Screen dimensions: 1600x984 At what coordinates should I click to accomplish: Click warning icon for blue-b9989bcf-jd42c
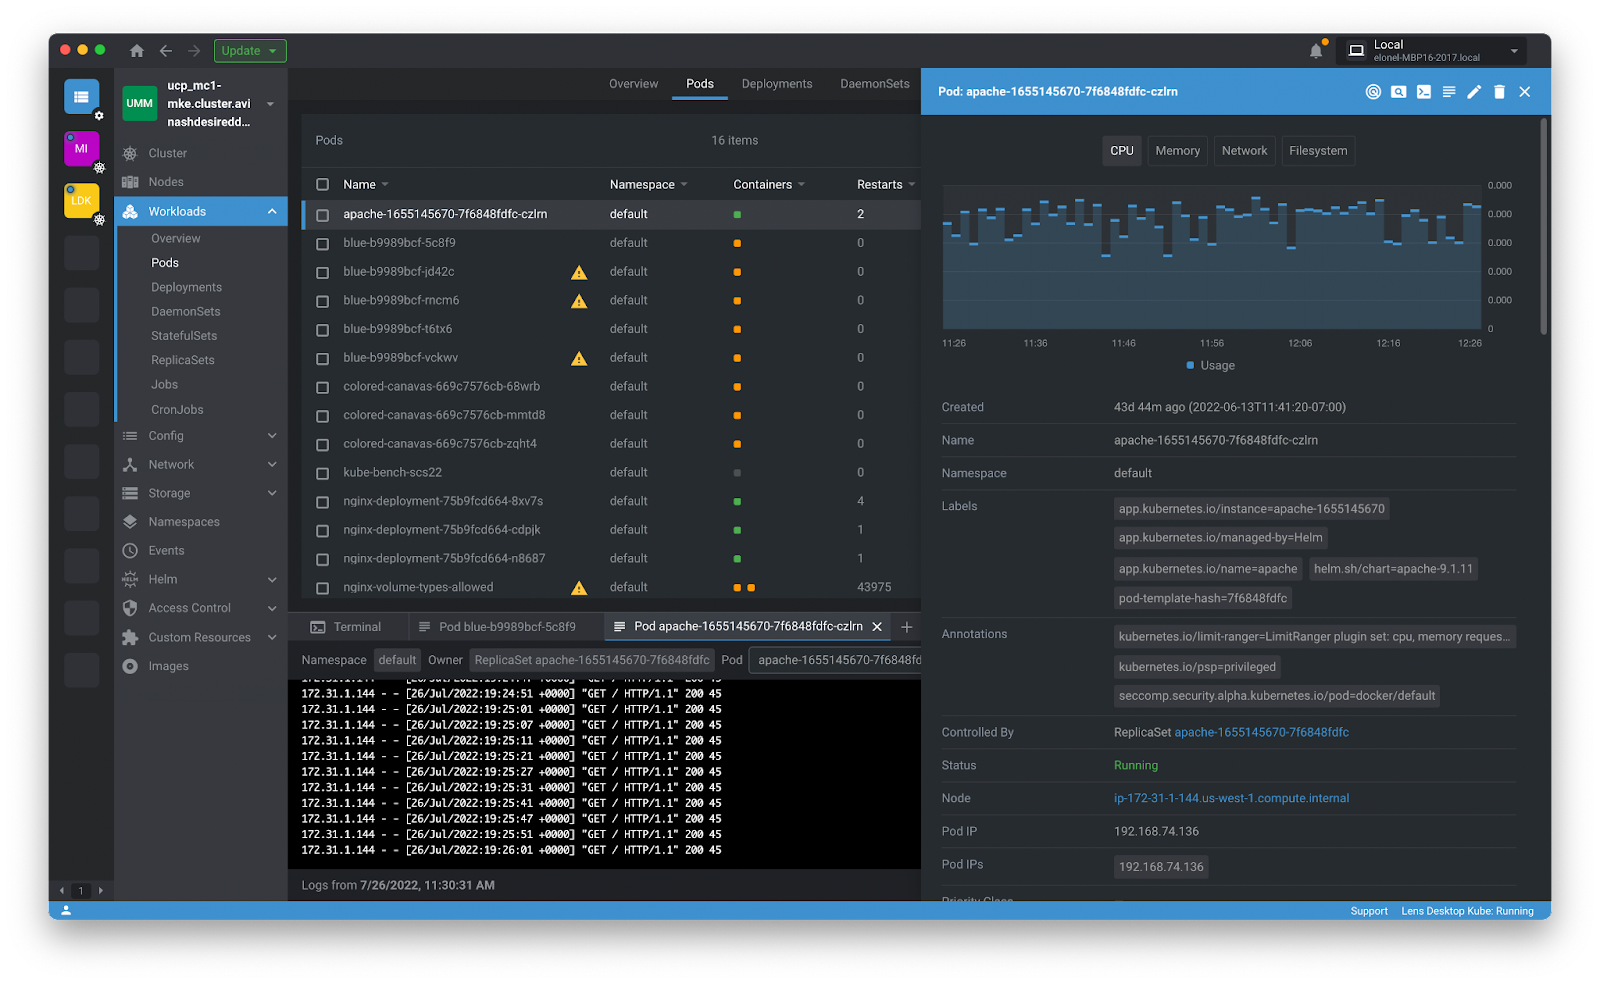pyautogui.click(x=579, y=272)
